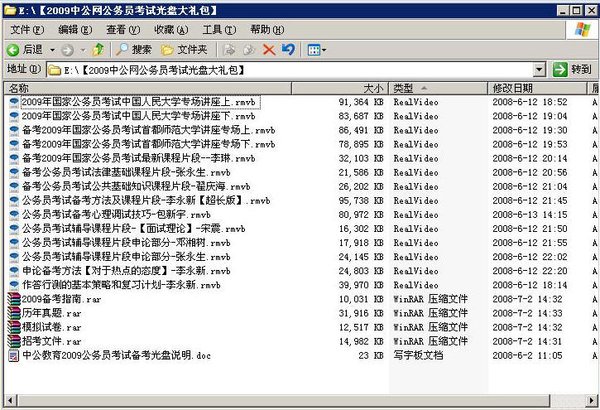Click horizontal scrollbar right arrow

591,400
